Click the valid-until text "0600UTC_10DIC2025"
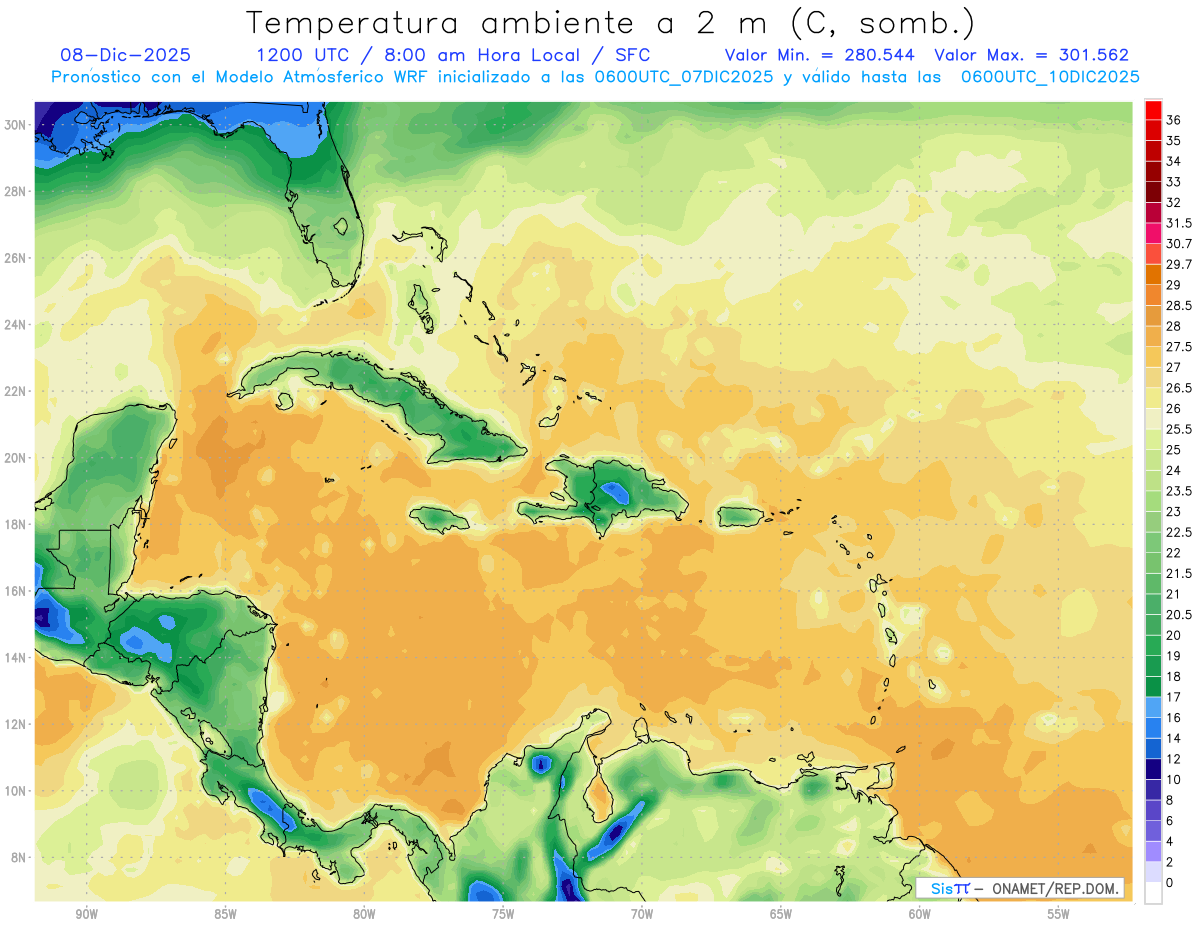 [1050, 77]
